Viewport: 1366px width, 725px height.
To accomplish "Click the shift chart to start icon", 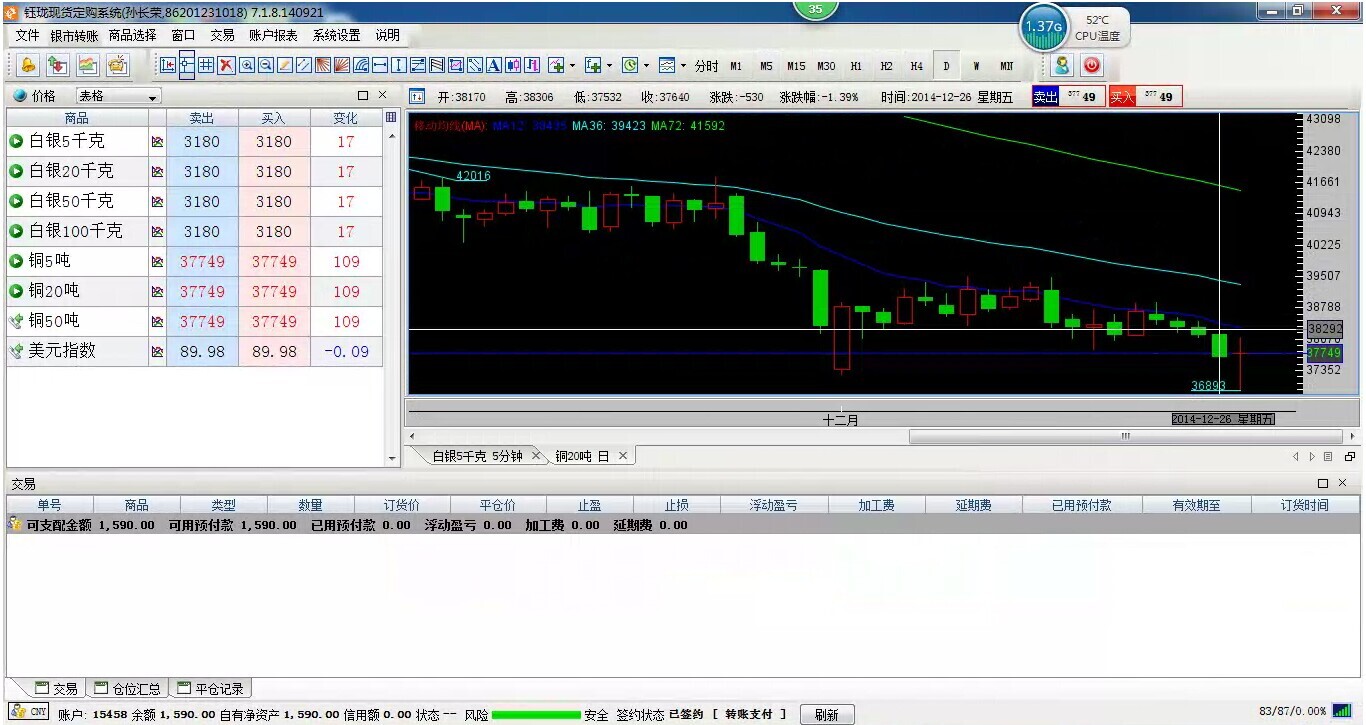I will coord(168,66).
